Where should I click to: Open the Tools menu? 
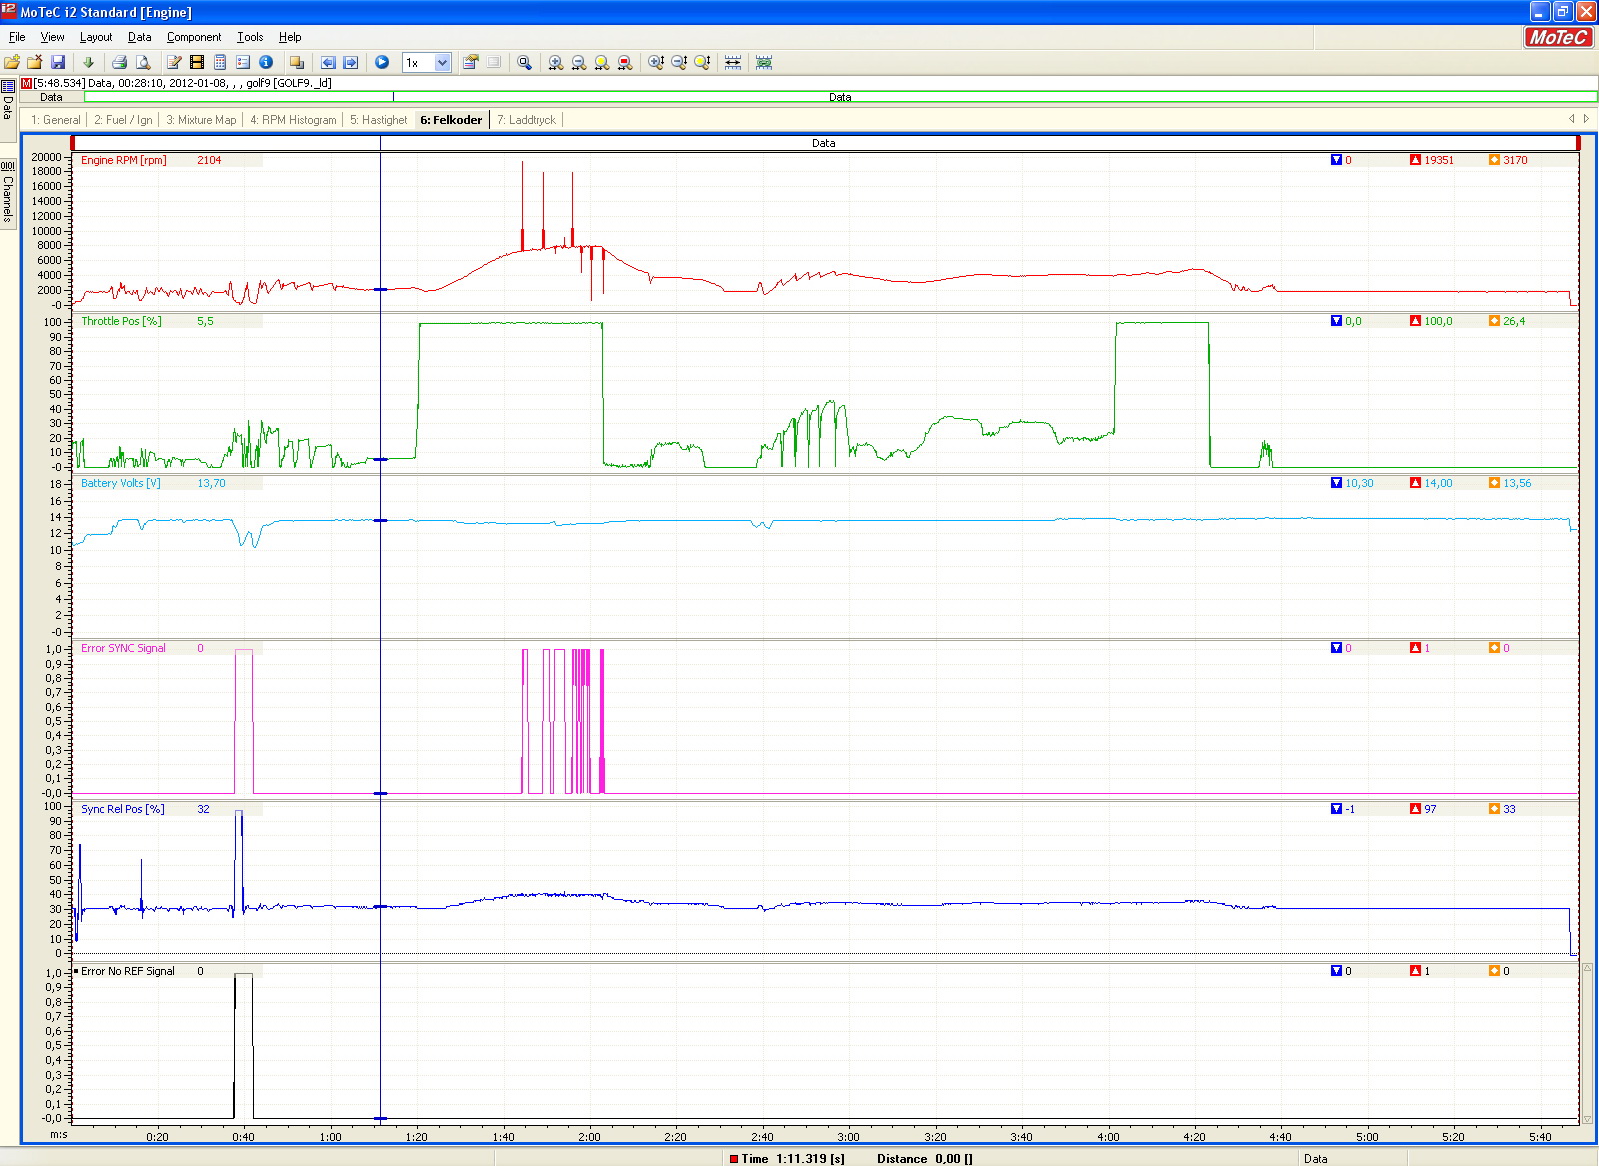250,37
